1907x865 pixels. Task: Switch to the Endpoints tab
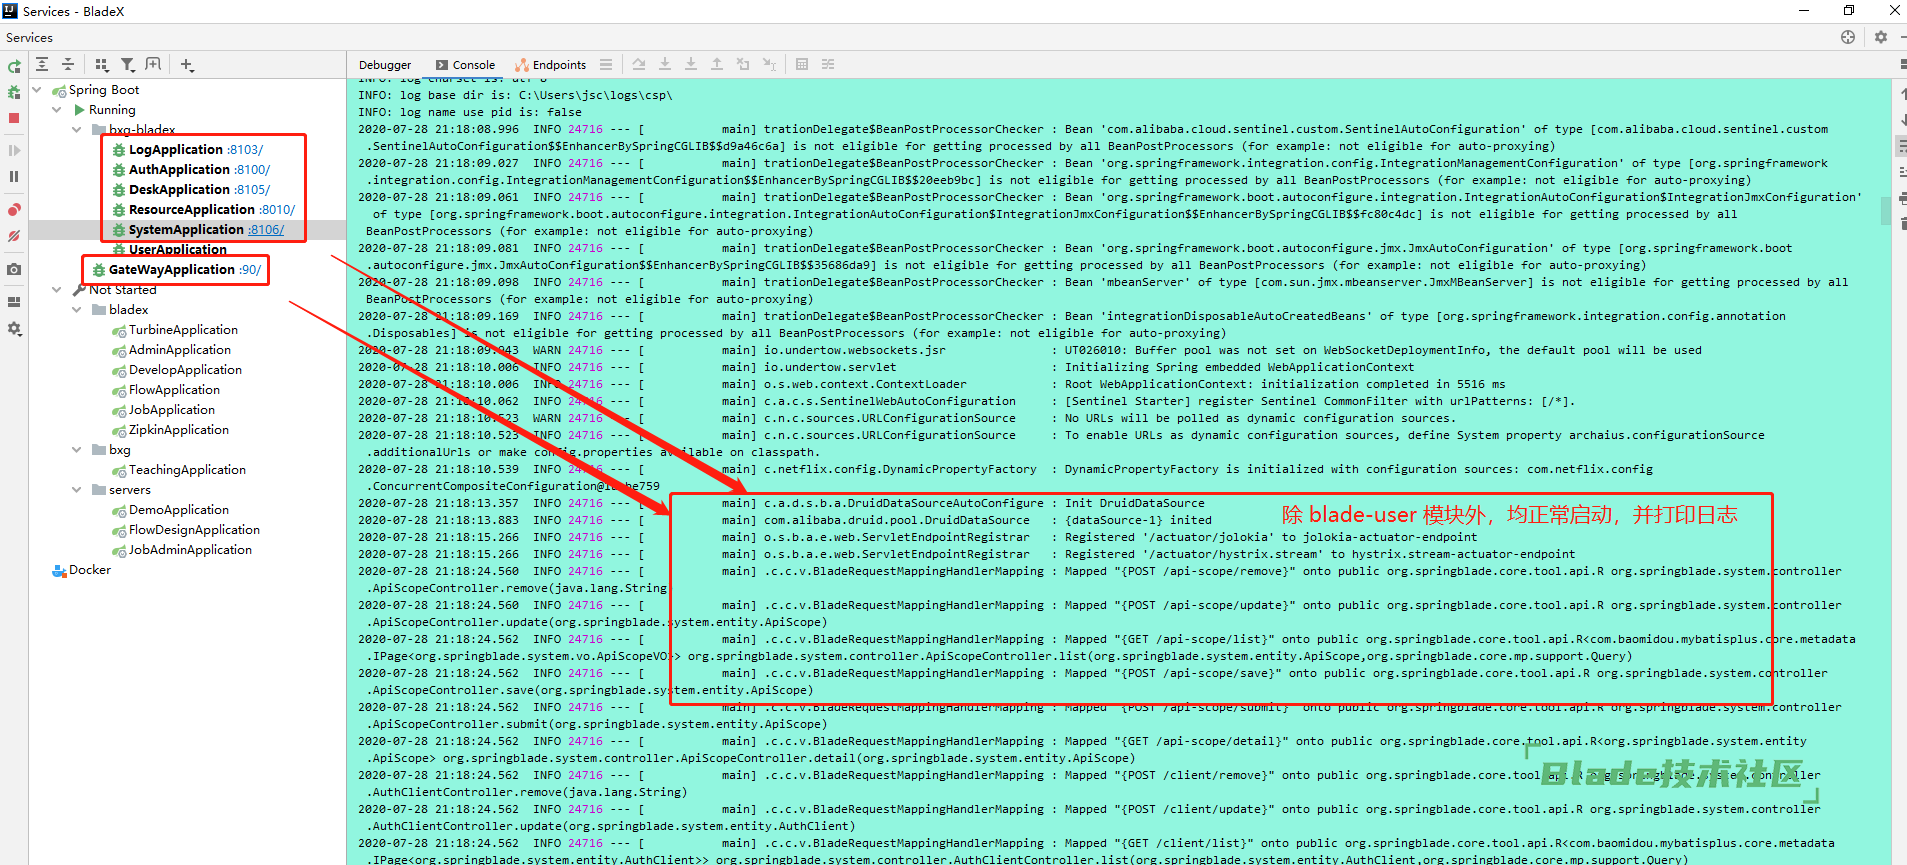tap(551, 65)
